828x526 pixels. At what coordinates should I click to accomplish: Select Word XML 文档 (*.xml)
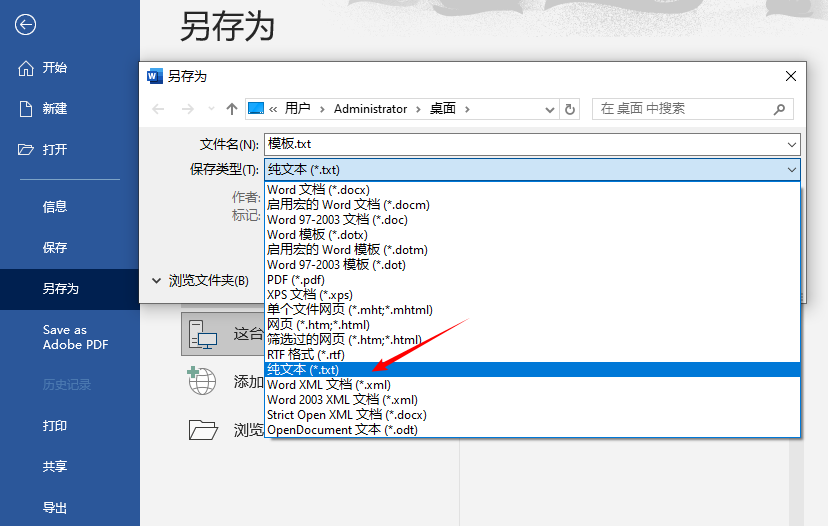point(532,384)
